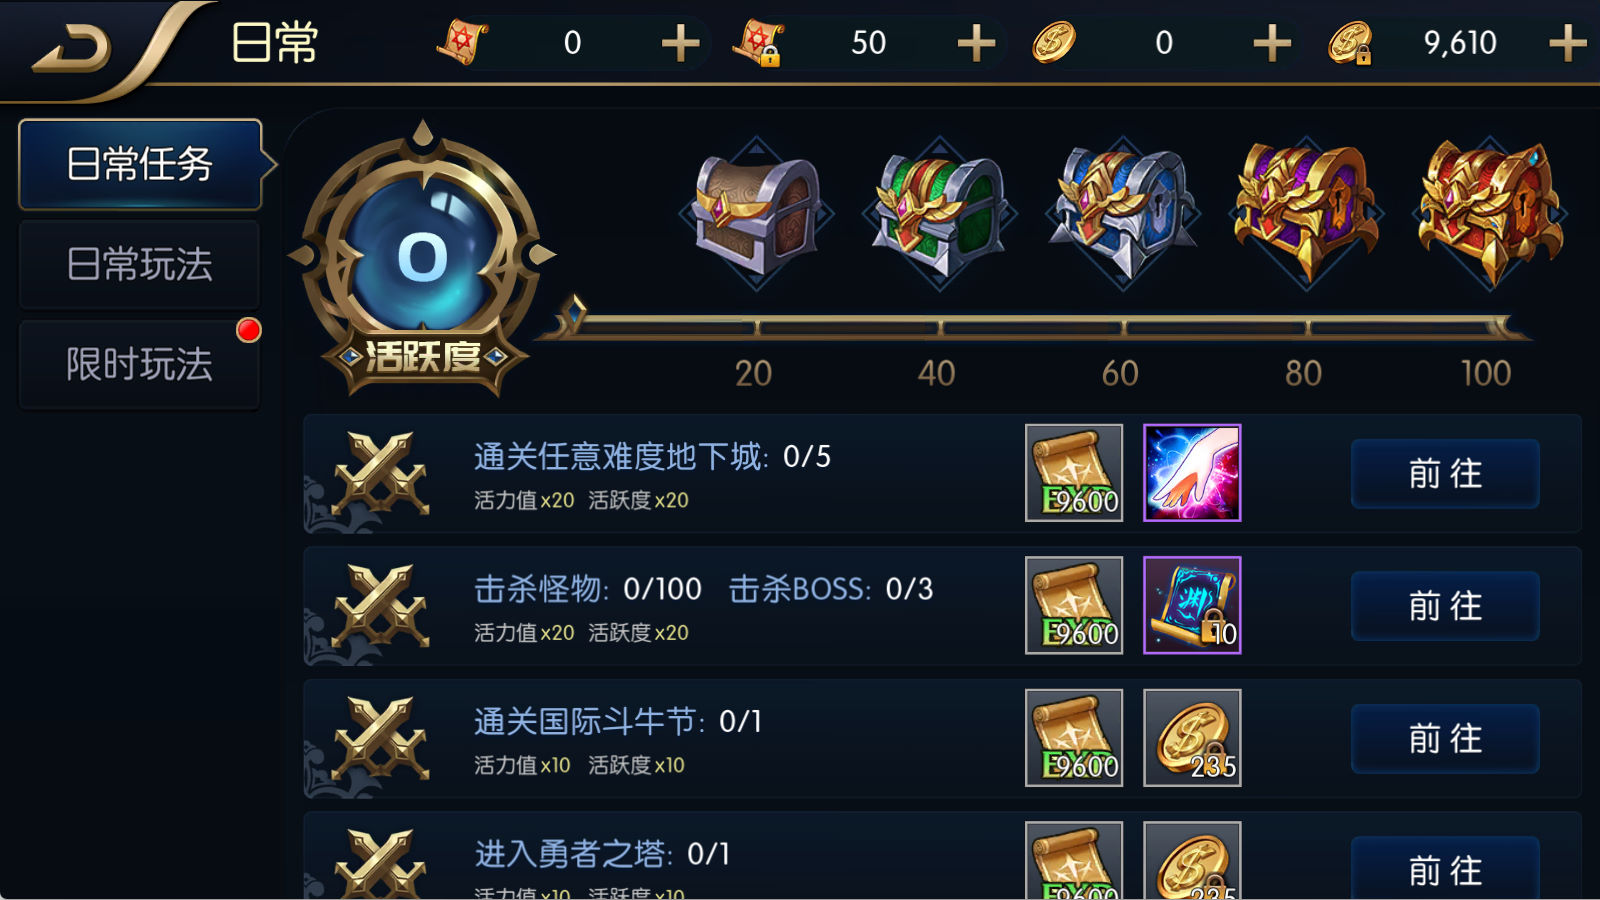
Task: Open the blue 60-point treasure chest
Action: click(x=1122, y=214)
